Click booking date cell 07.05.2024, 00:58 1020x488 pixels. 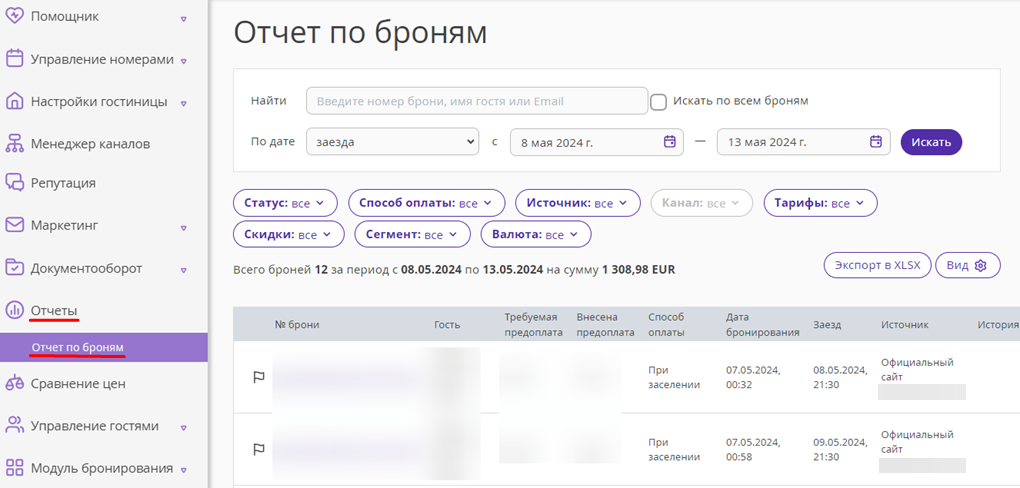point(753,448)
